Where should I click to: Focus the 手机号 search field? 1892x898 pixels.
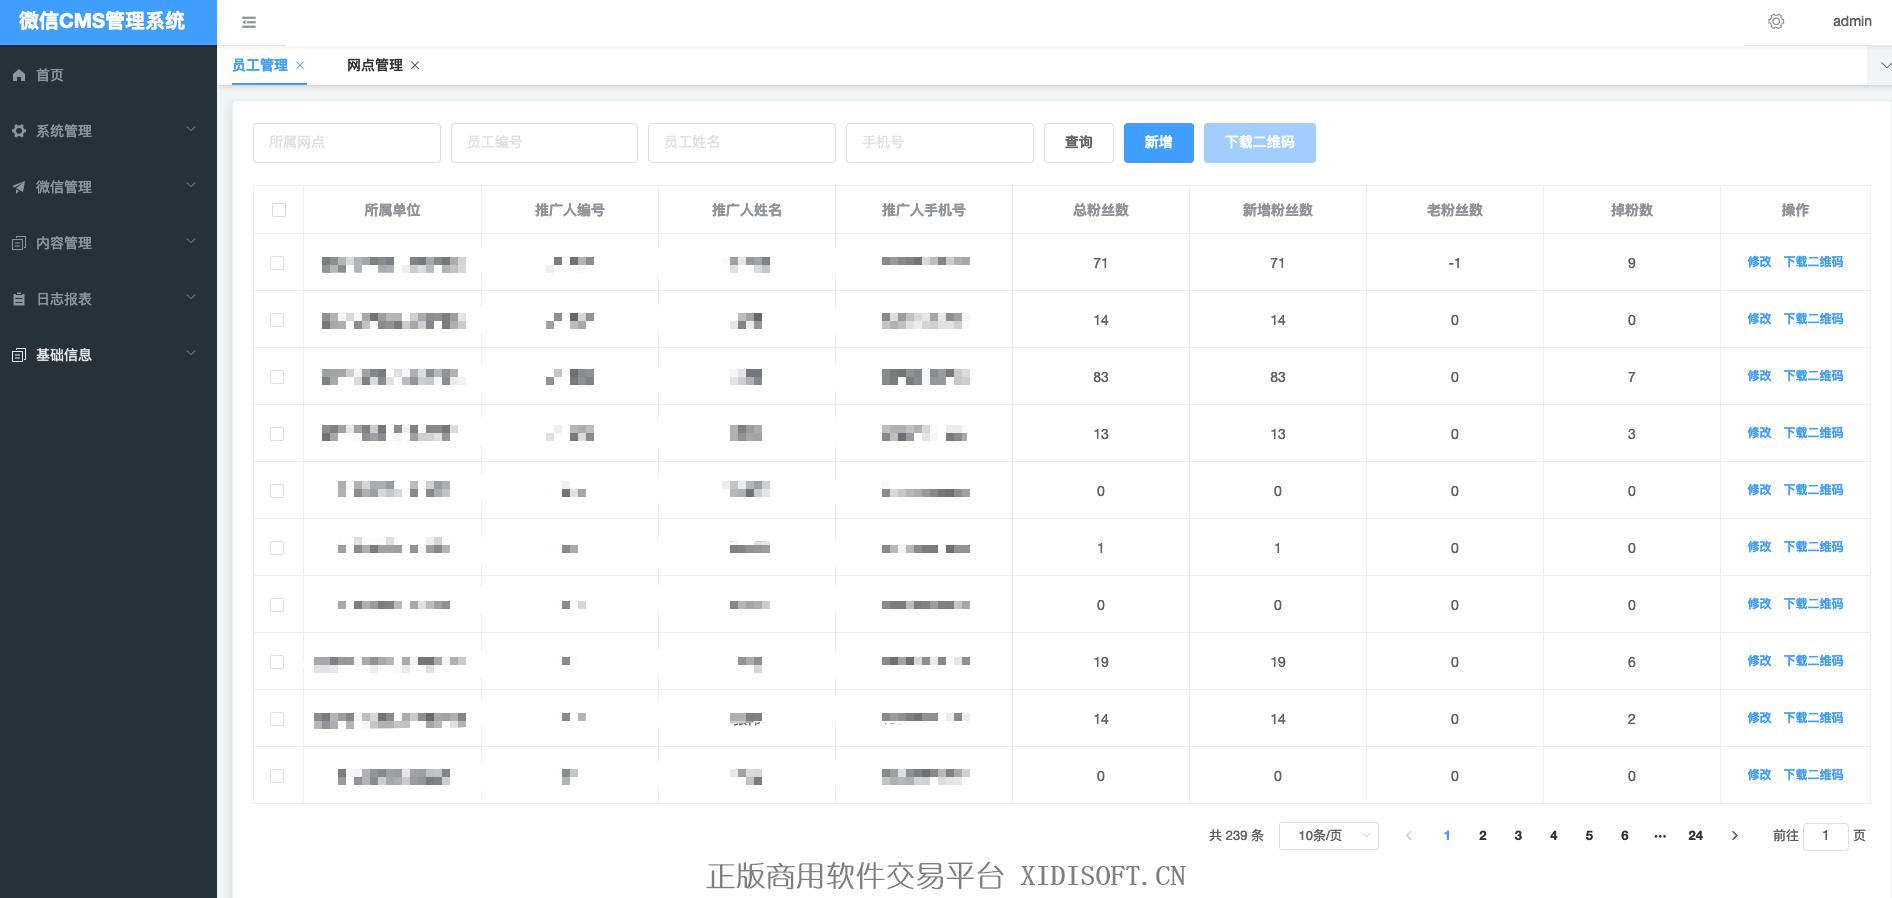click(x=940, y=143)
